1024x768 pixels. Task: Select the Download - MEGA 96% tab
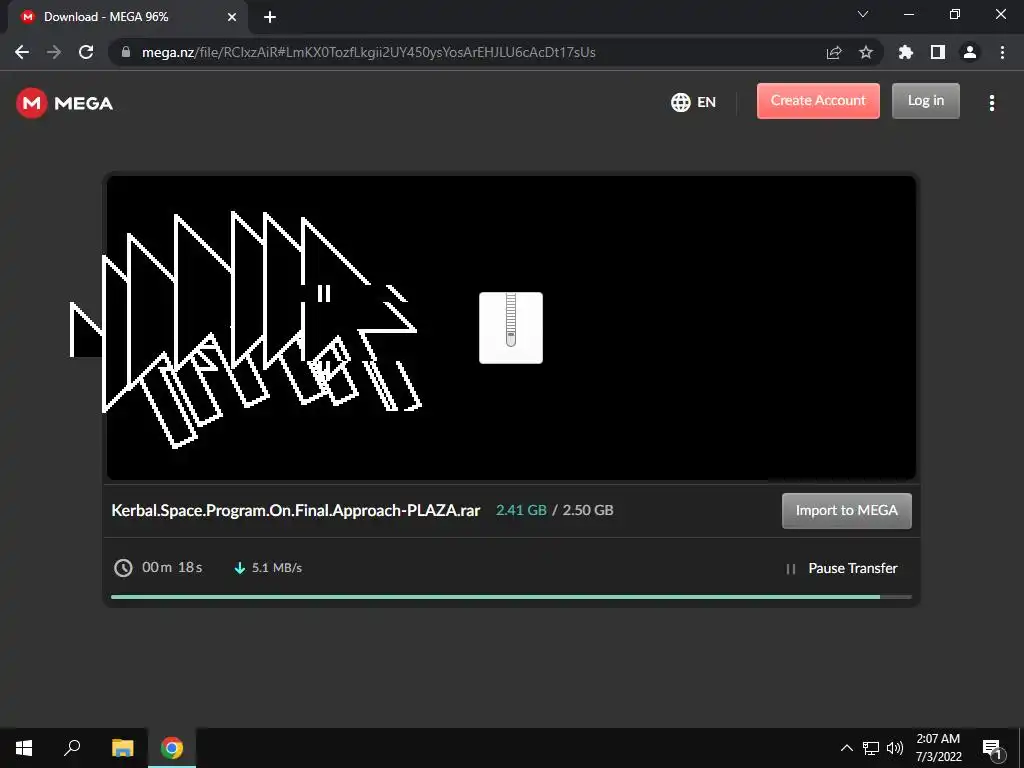click(x=128, y=18)
